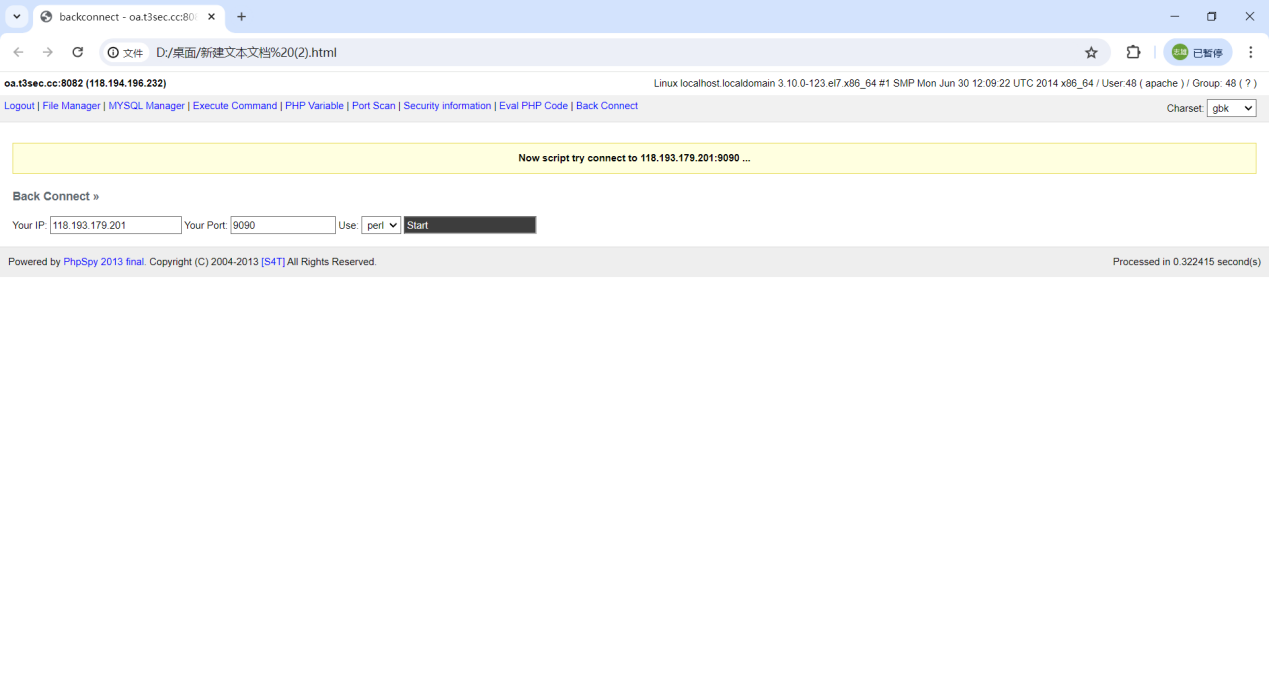1269x681 pixels.
Task: Click the Start button
Action: click(x=470, y=225)
